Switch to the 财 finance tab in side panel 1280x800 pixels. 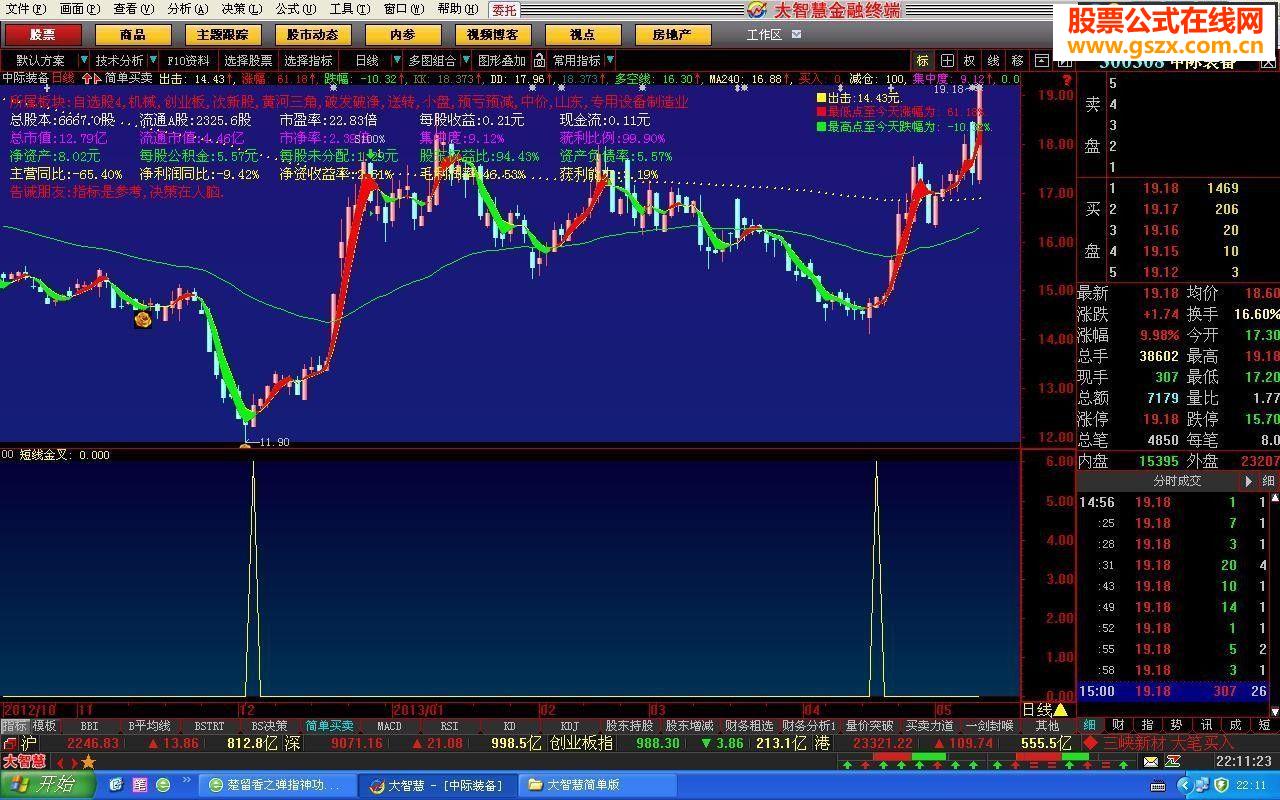tap(1118, 725)
